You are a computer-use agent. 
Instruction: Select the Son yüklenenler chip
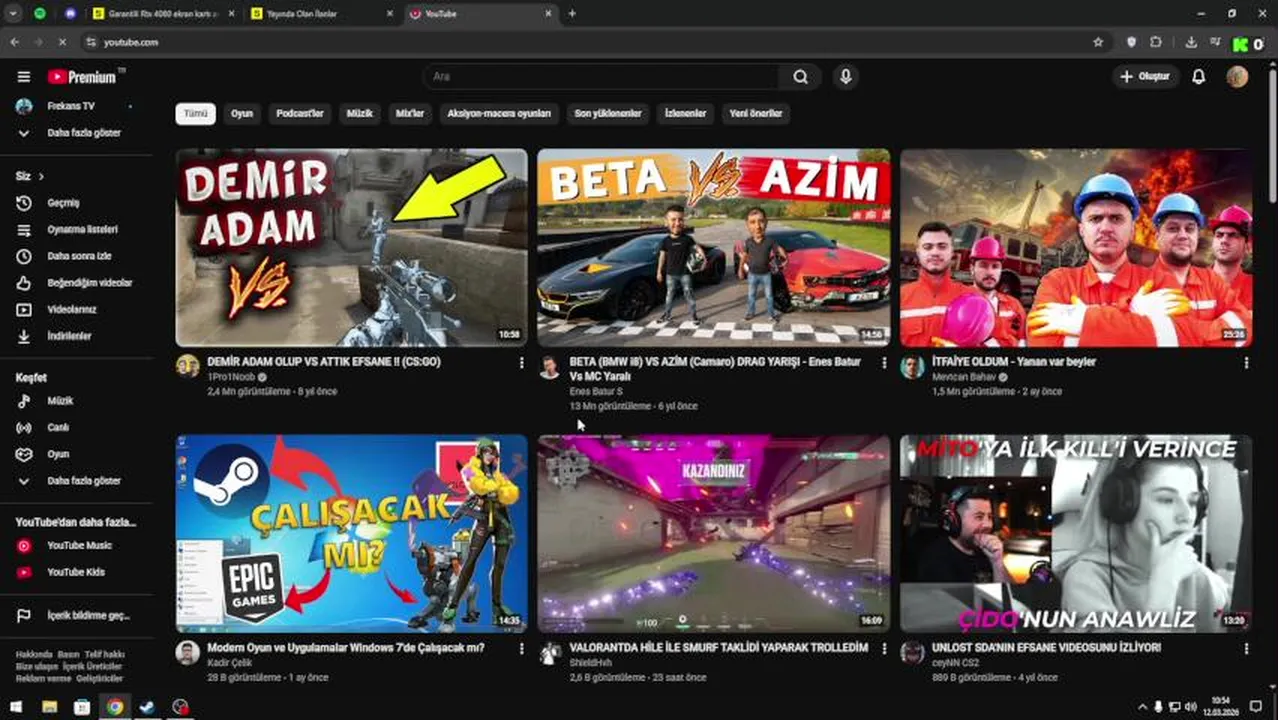pyautogui.click(x=607, y=113)
